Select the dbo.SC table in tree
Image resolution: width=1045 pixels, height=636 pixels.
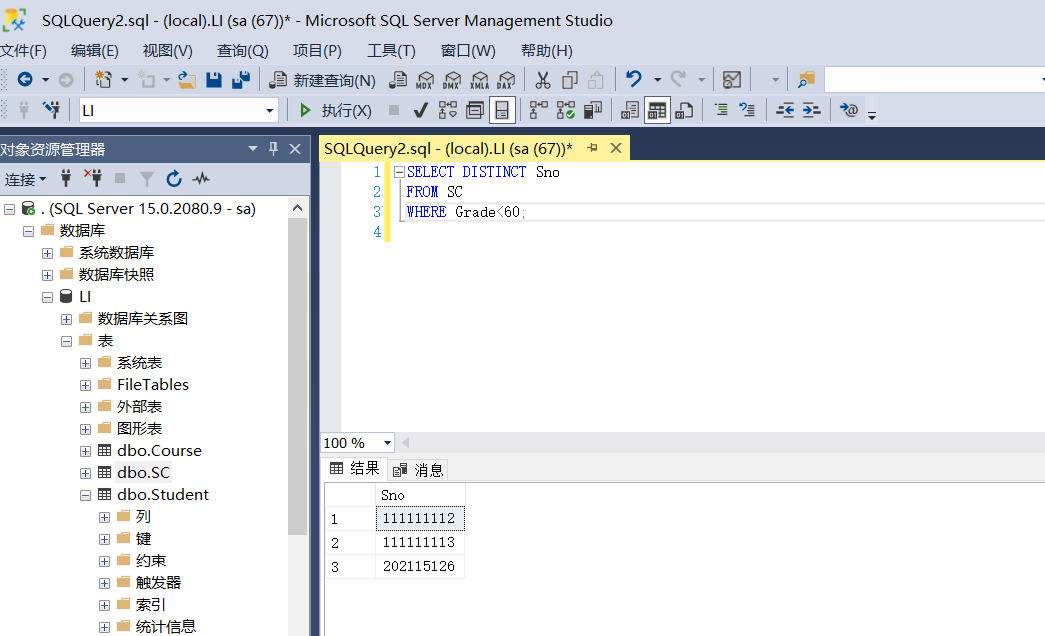click(x=143, y=473)
